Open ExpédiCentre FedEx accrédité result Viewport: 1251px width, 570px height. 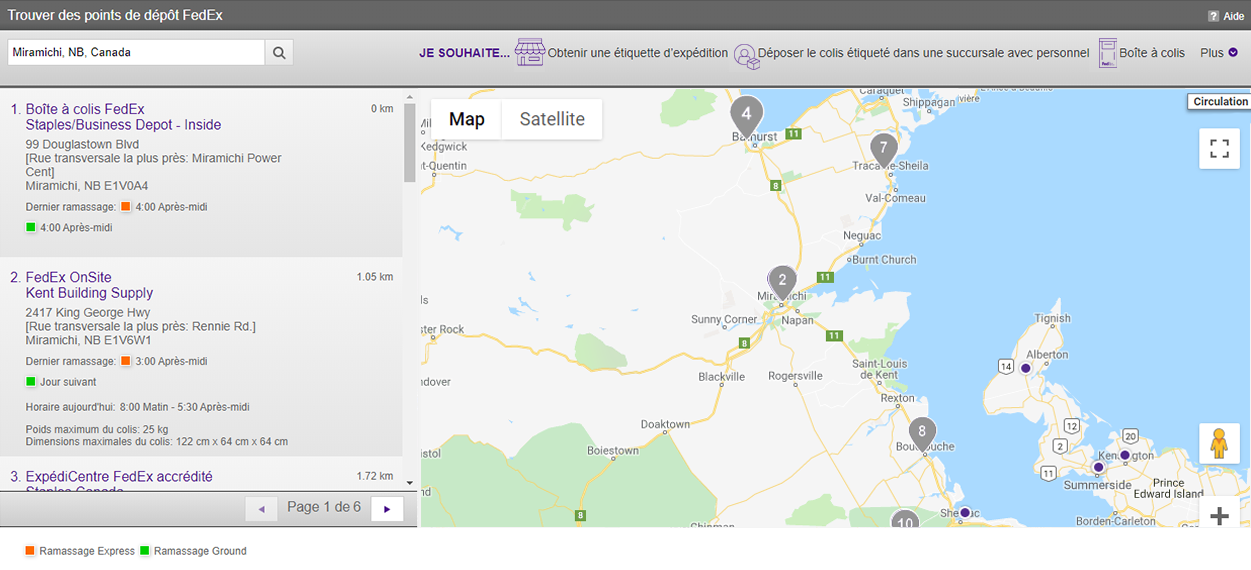(119, 477)
